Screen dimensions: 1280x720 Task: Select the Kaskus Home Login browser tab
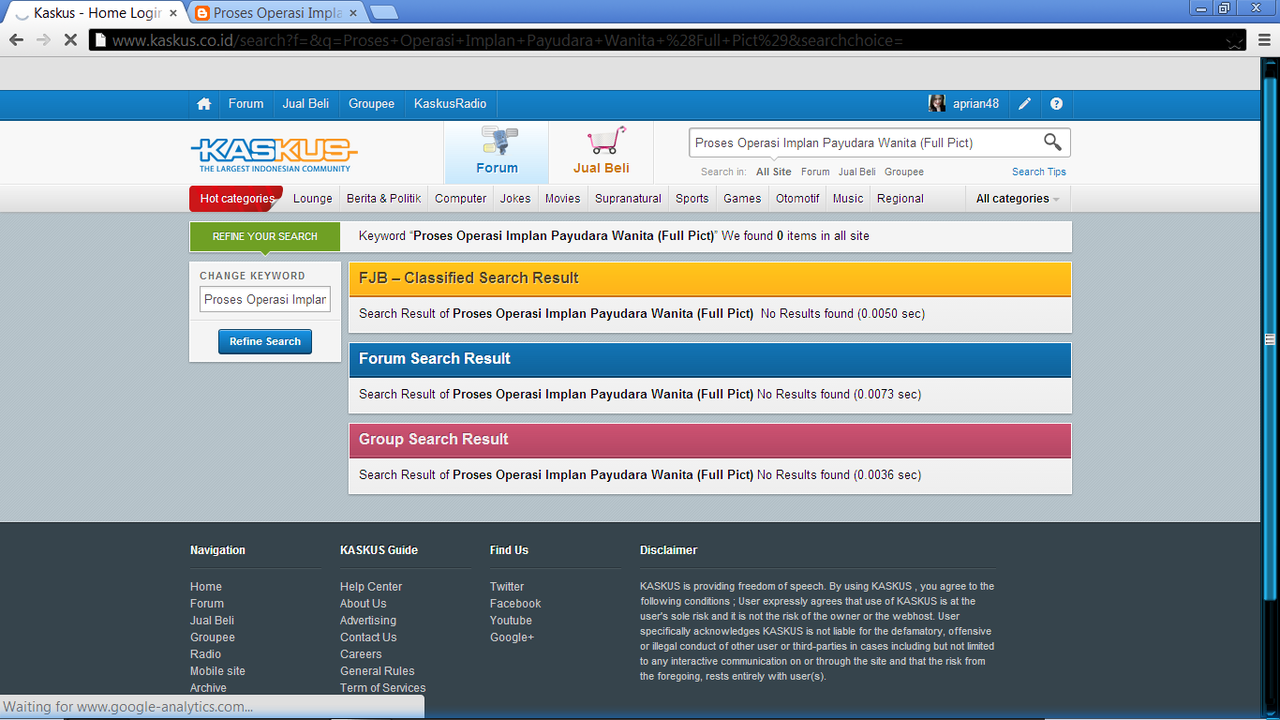pos(95,13)
